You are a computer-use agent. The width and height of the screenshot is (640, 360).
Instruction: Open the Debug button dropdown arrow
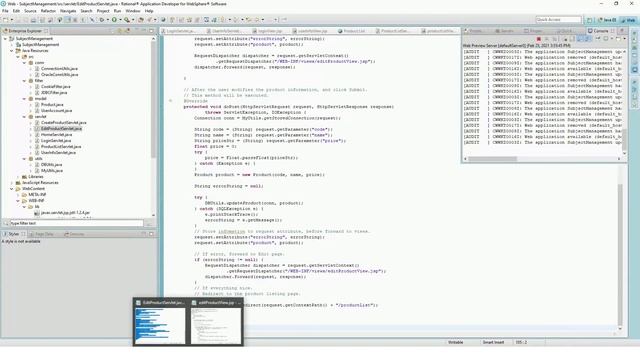click(107, 20)
